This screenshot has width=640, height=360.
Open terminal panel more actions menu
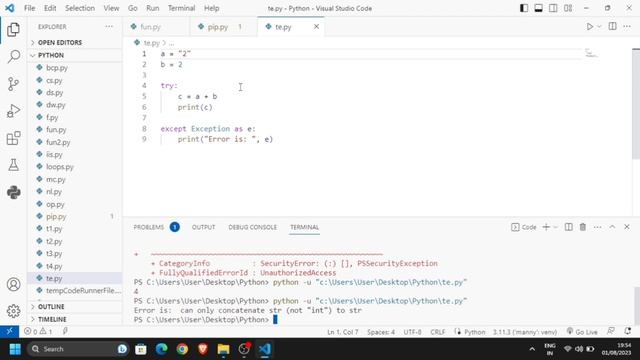click(598, 227)
